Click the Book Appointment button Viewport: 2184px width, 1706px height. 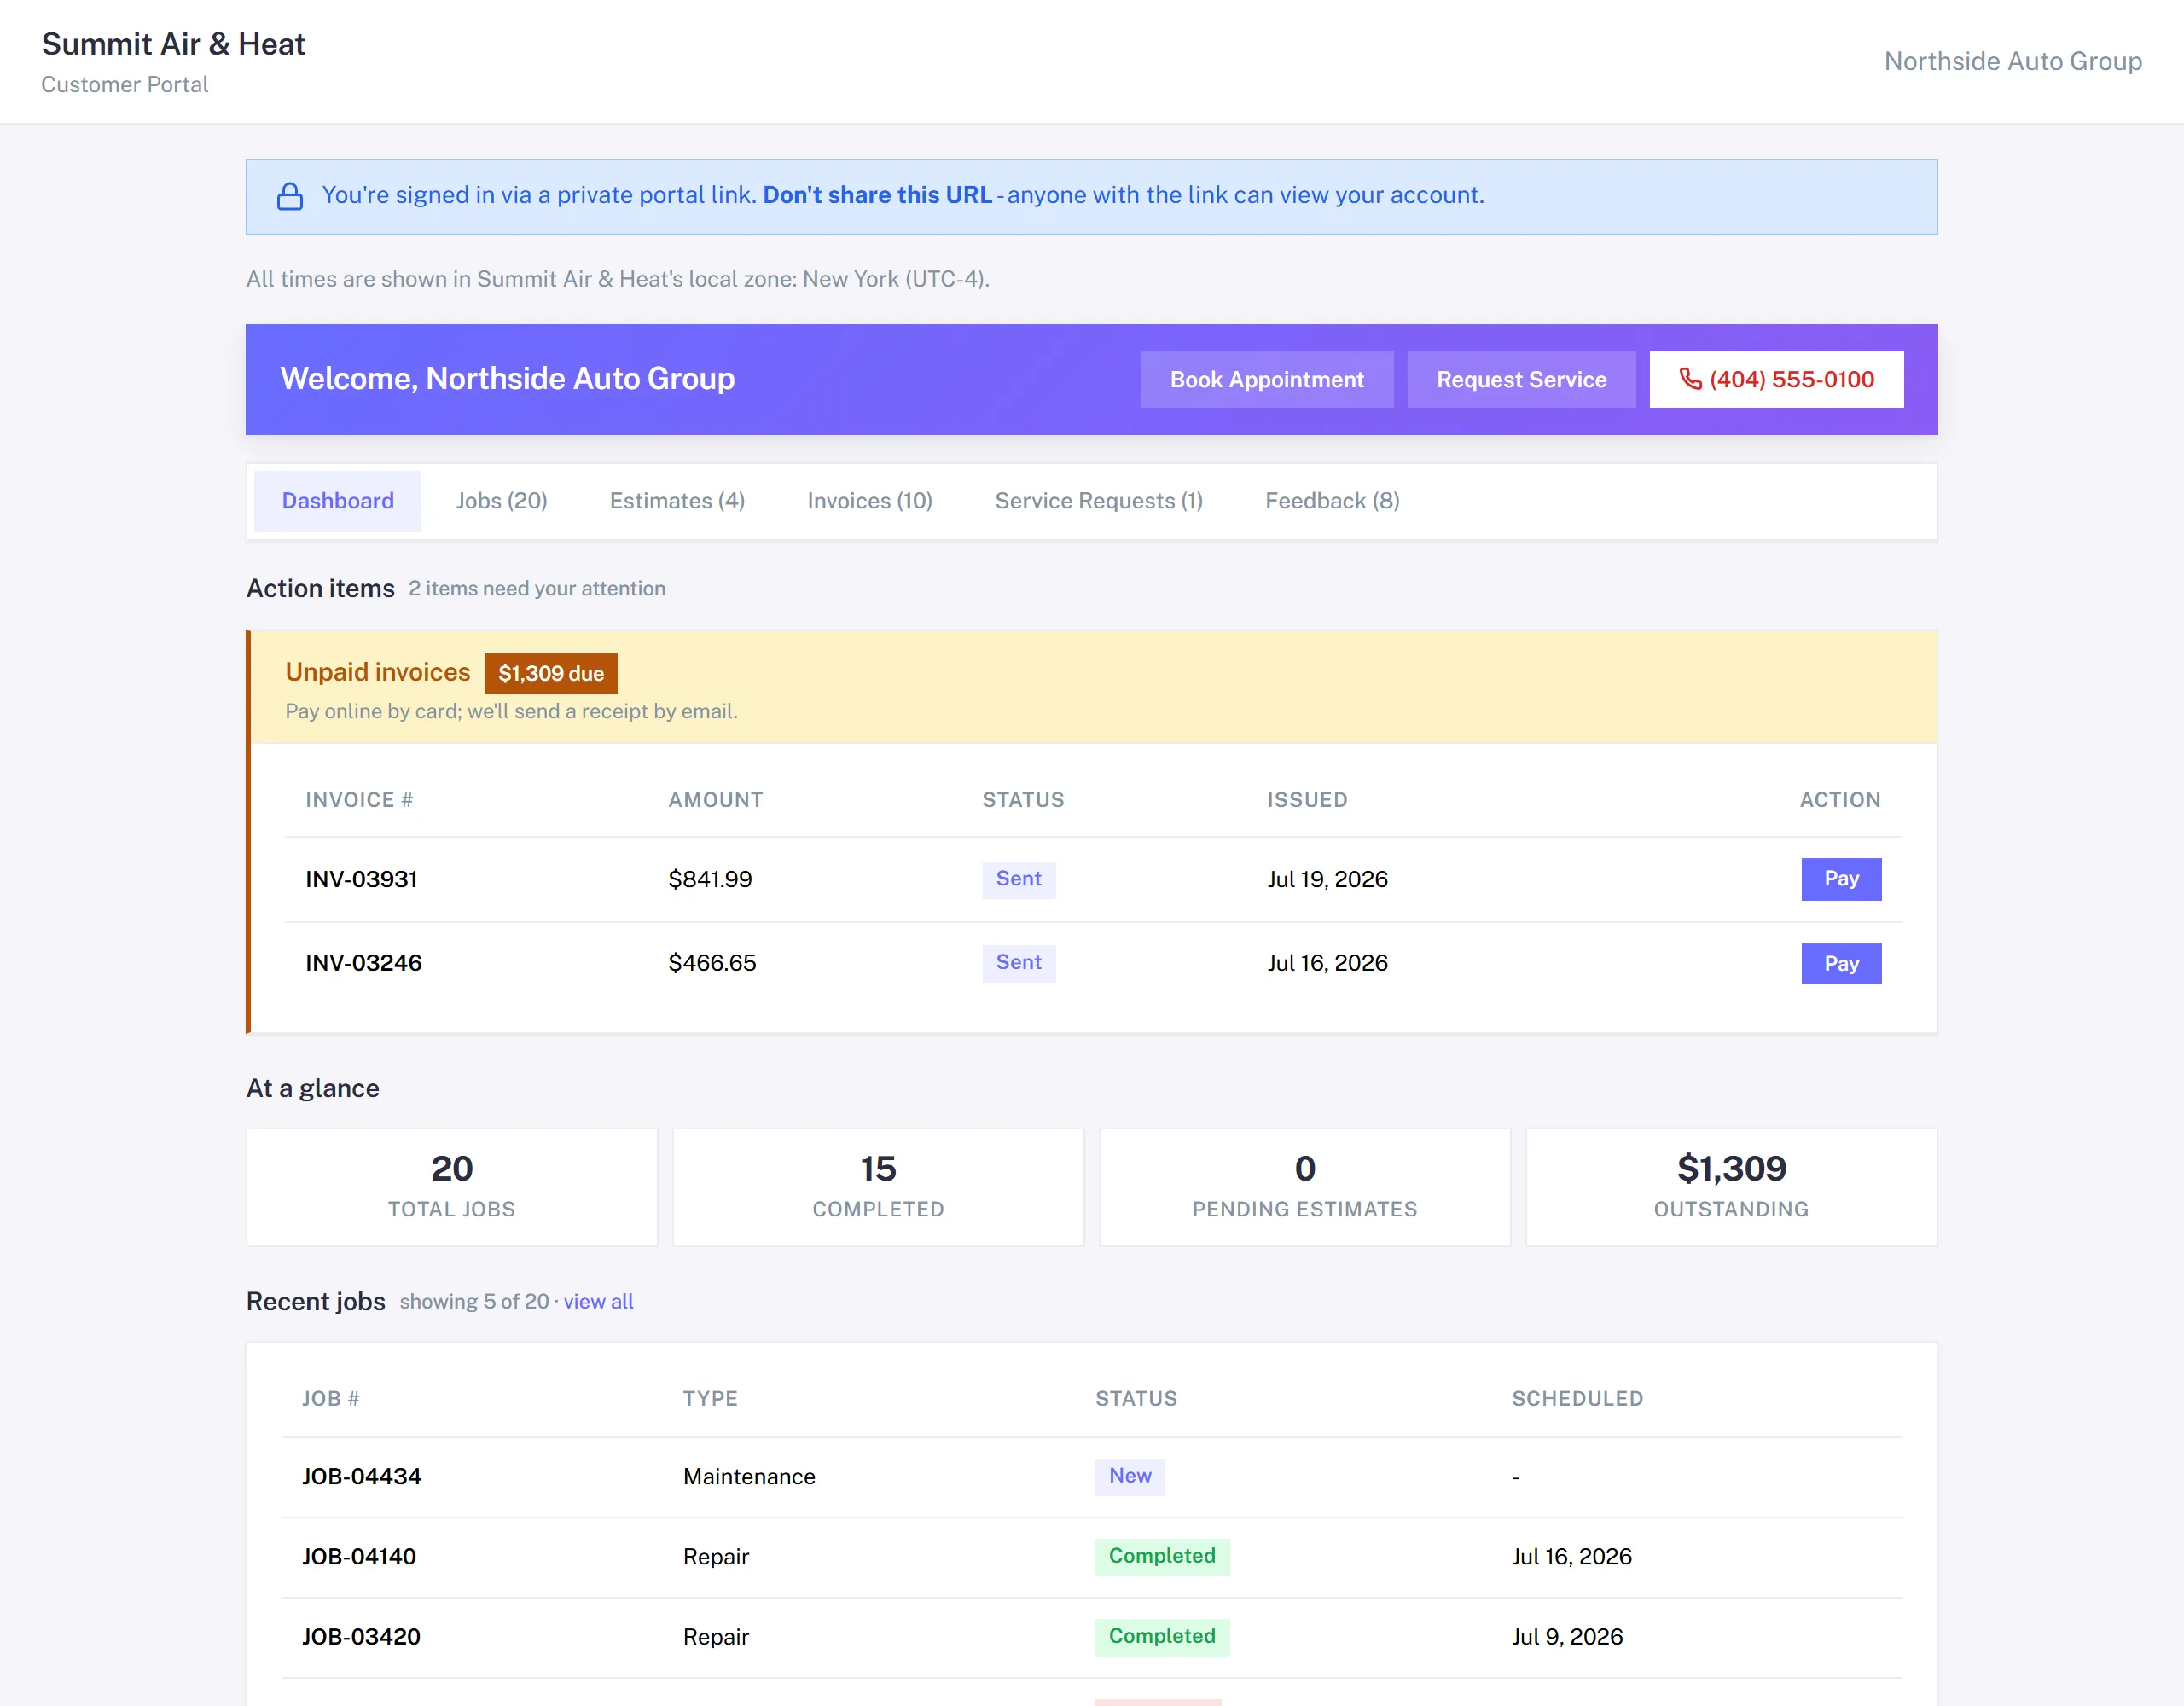(1266, 379)
